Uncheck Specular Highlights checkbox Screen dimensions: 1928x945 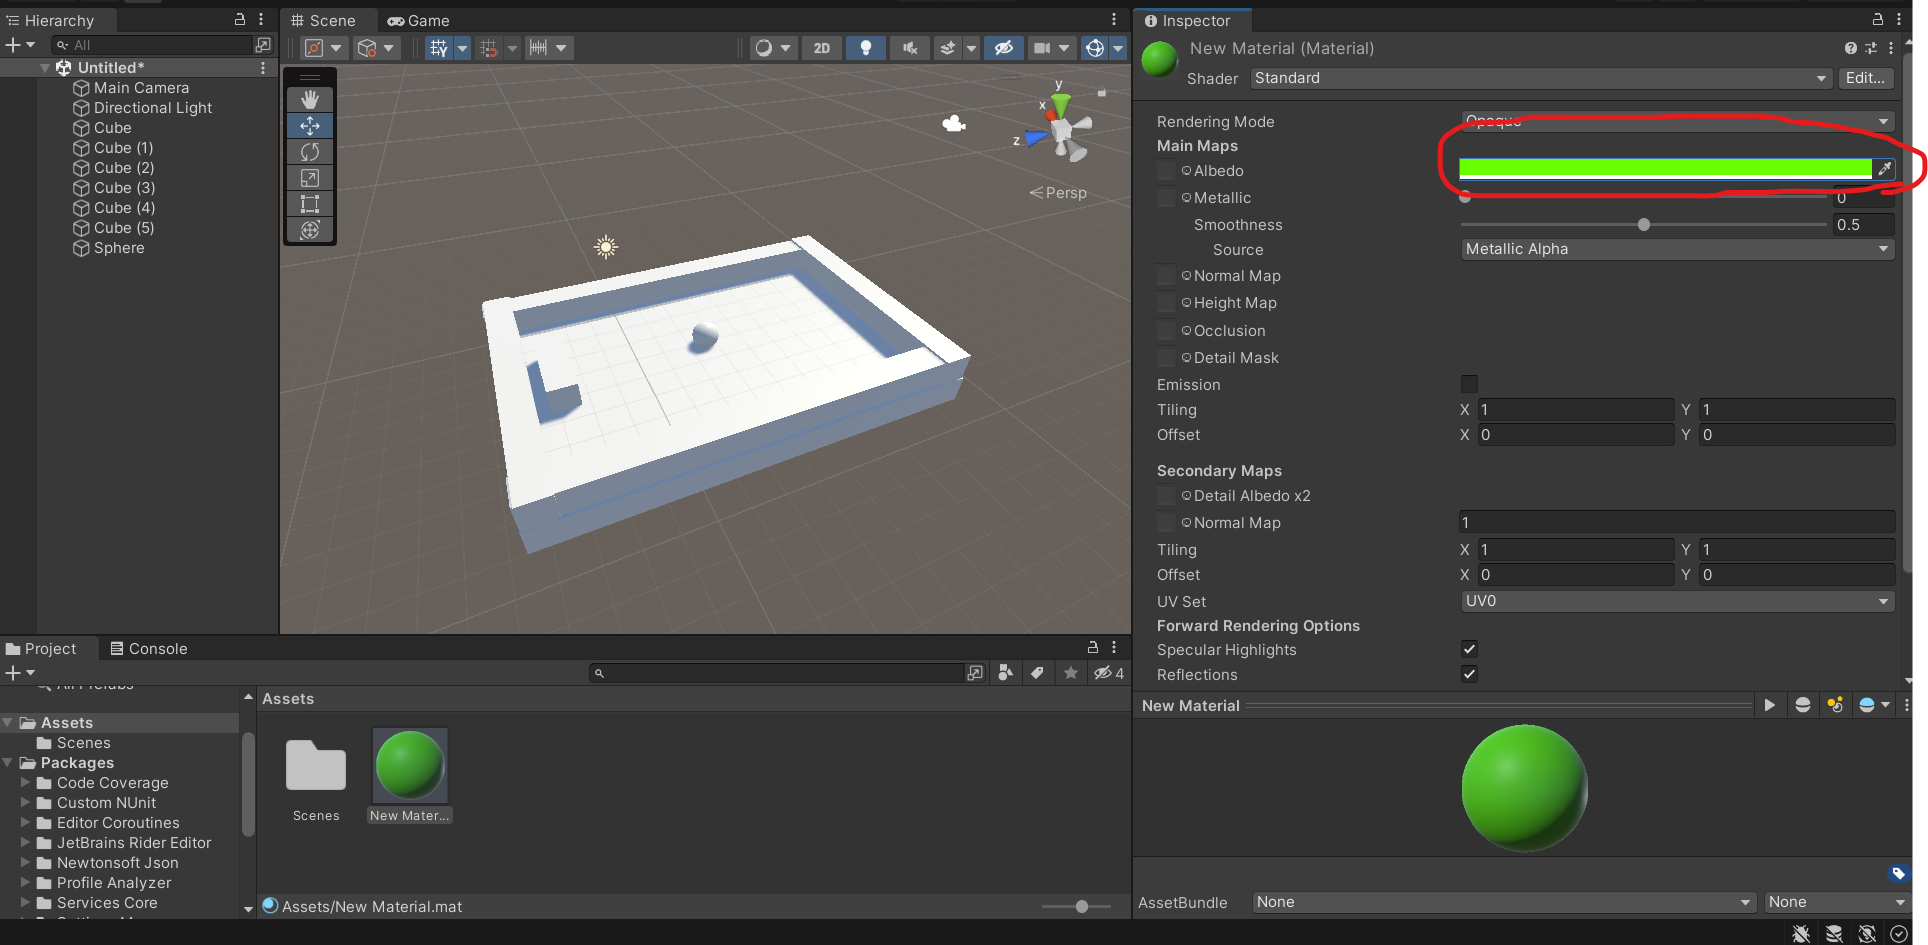point(1469,649)
